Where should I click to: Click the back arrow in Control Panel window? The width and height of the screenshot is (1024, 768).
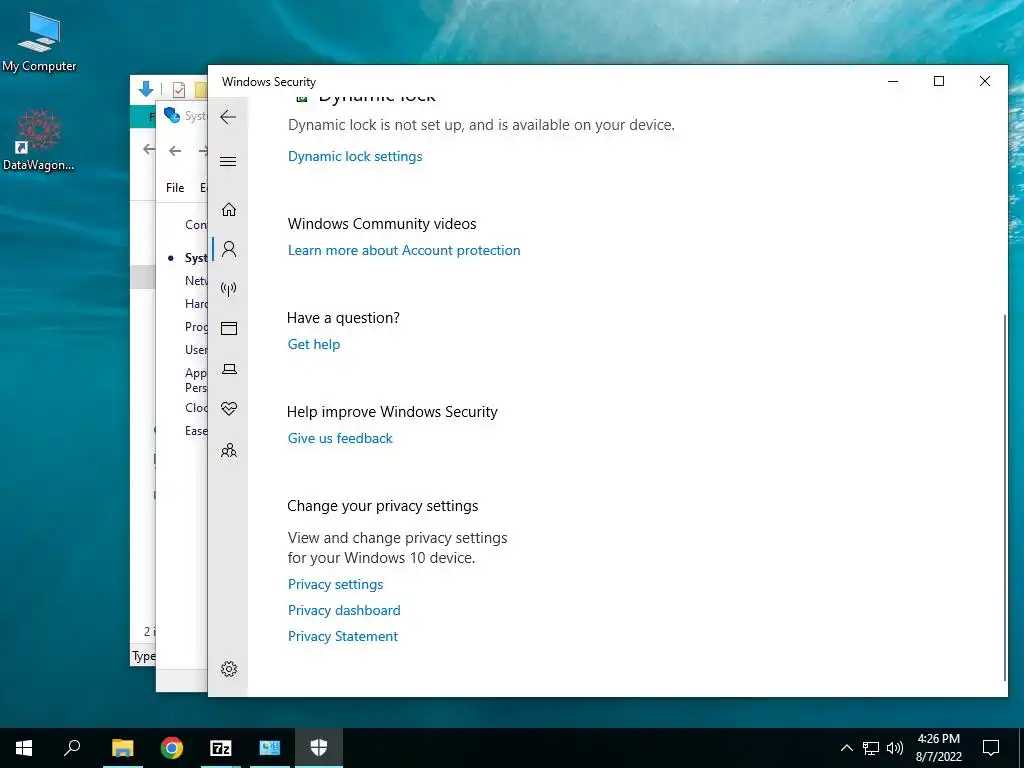(175, 151)
